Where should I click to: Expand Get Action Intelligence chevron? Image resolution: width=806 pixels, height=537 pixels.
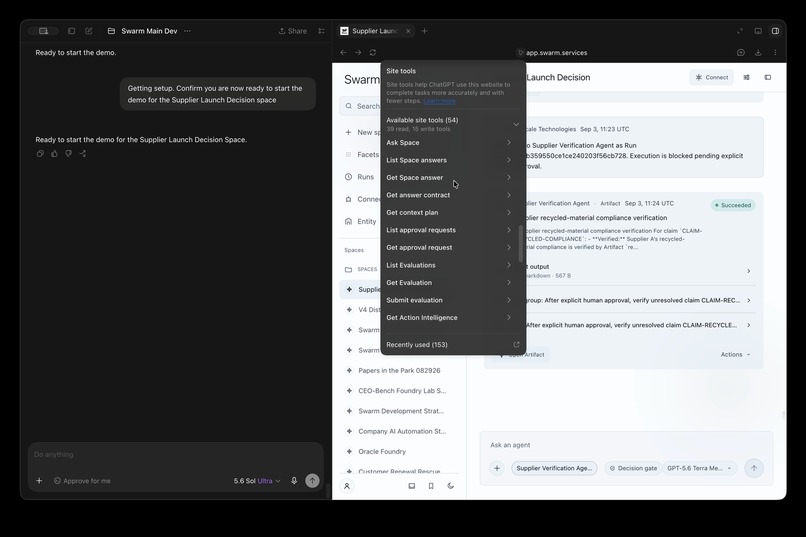[x=509, y=318]
